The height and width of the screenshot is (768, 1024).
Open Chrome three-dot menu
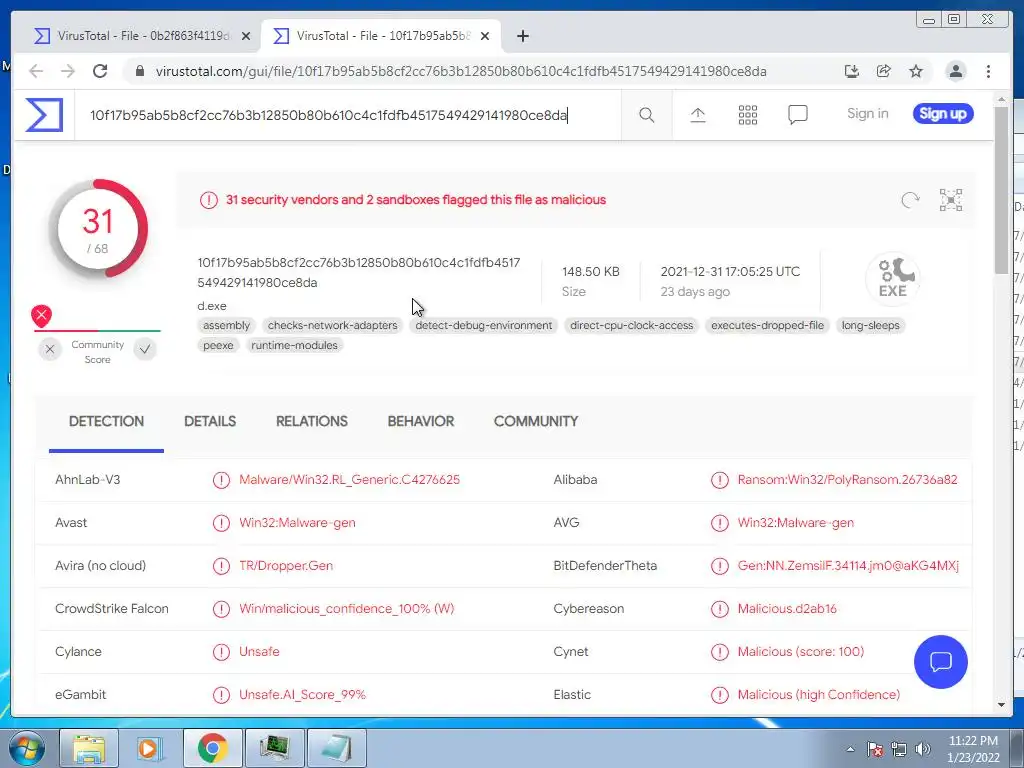[x=988, y=71]
